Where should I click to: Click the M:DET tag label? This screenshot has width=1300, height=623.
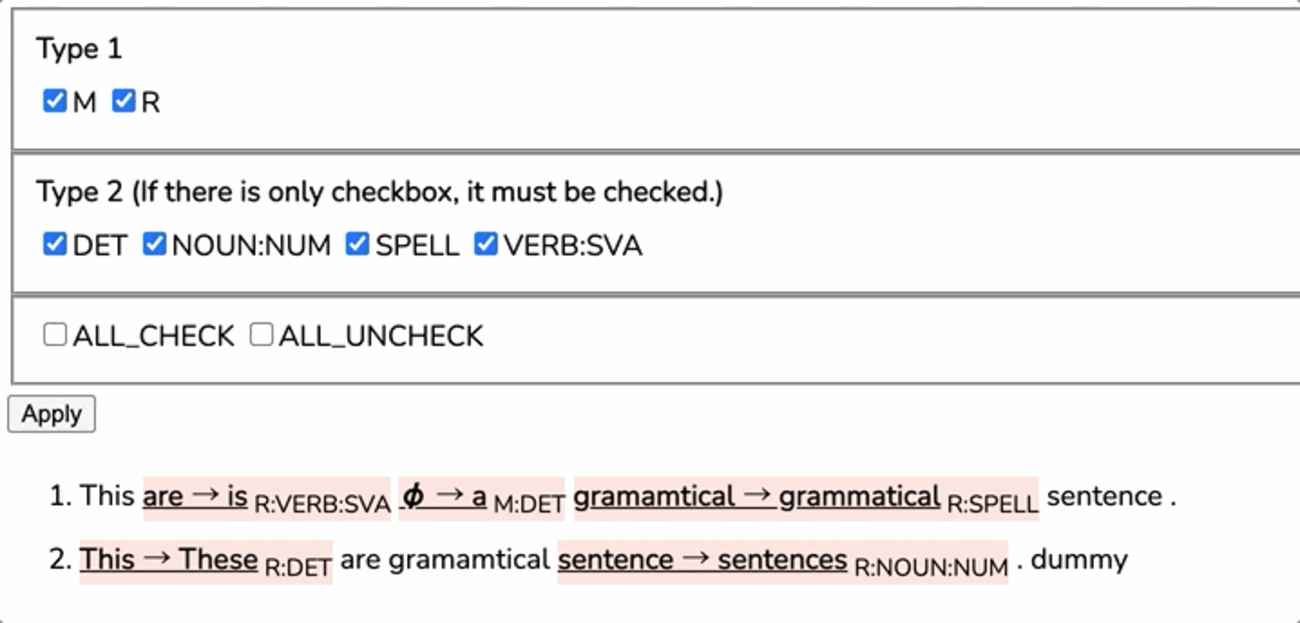(x=529, y=505)
